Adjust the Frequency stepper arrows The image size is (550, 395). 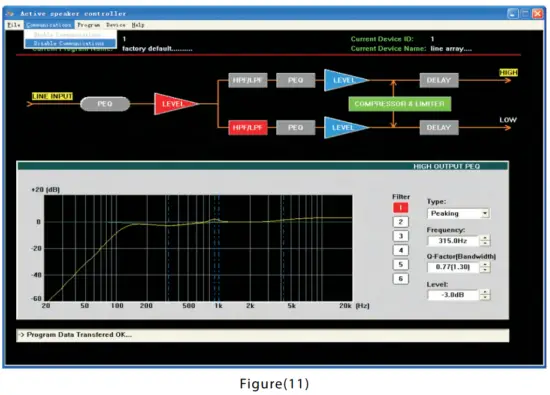485,241
